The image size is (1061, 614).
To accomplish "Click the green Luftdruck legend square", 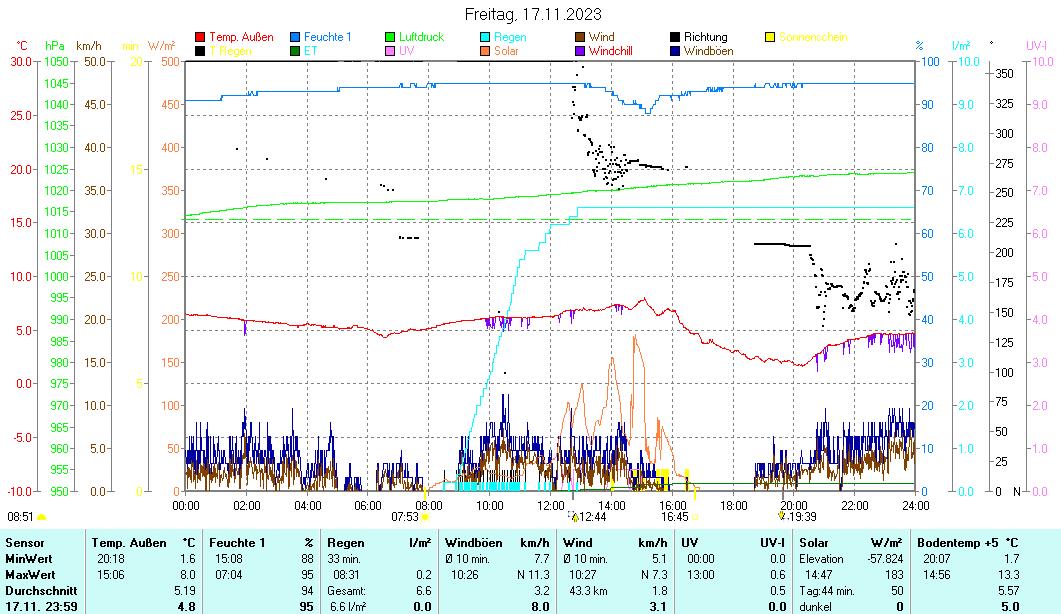I will pyautogui.click(x=390, y=37).
